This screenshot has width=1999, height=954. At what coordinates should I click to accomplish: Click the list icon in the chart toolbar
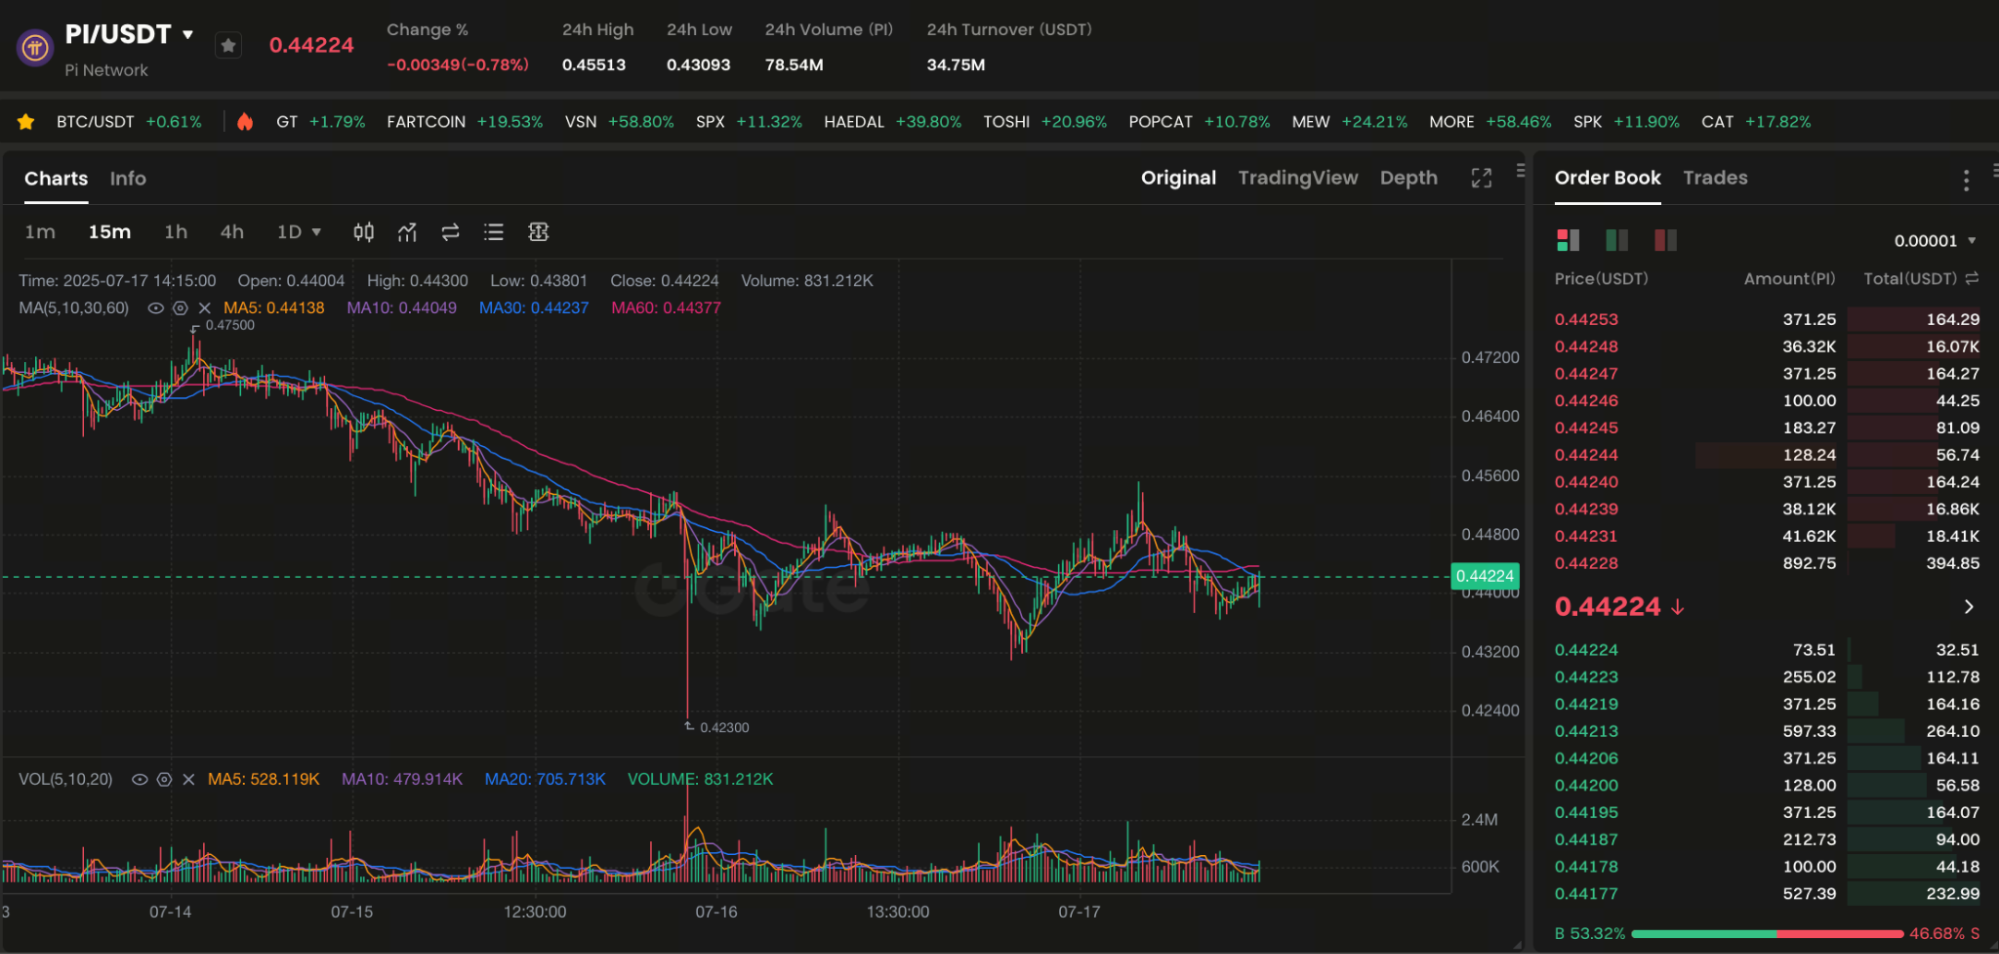pos(493,232)
